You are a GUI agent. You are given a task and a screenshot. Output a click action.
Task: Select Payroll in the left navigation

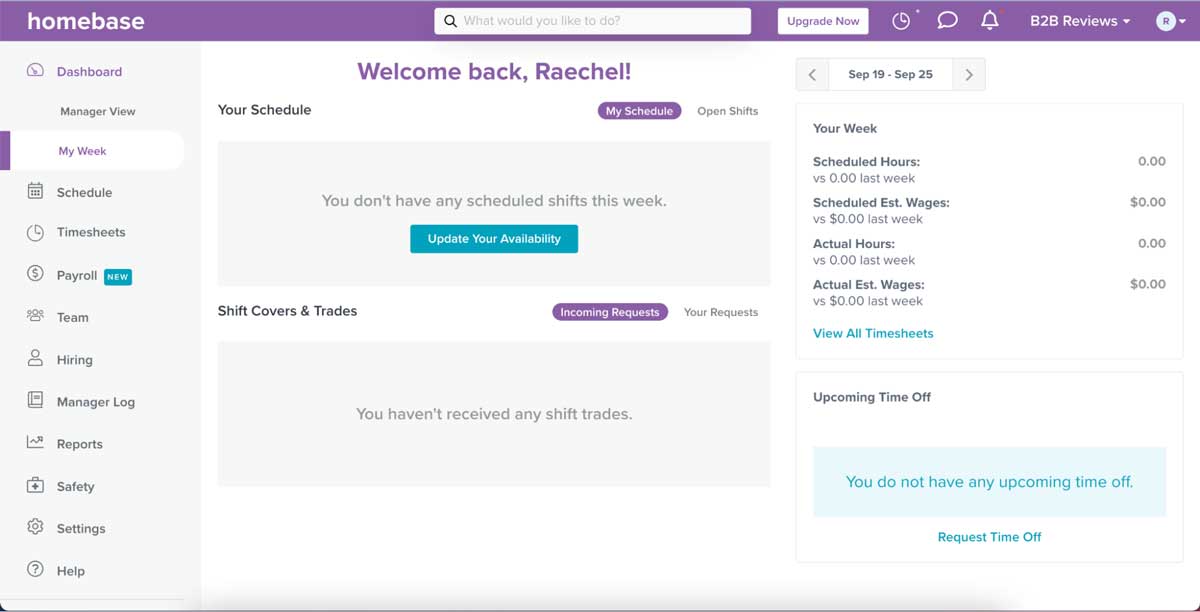coord(79,275)
